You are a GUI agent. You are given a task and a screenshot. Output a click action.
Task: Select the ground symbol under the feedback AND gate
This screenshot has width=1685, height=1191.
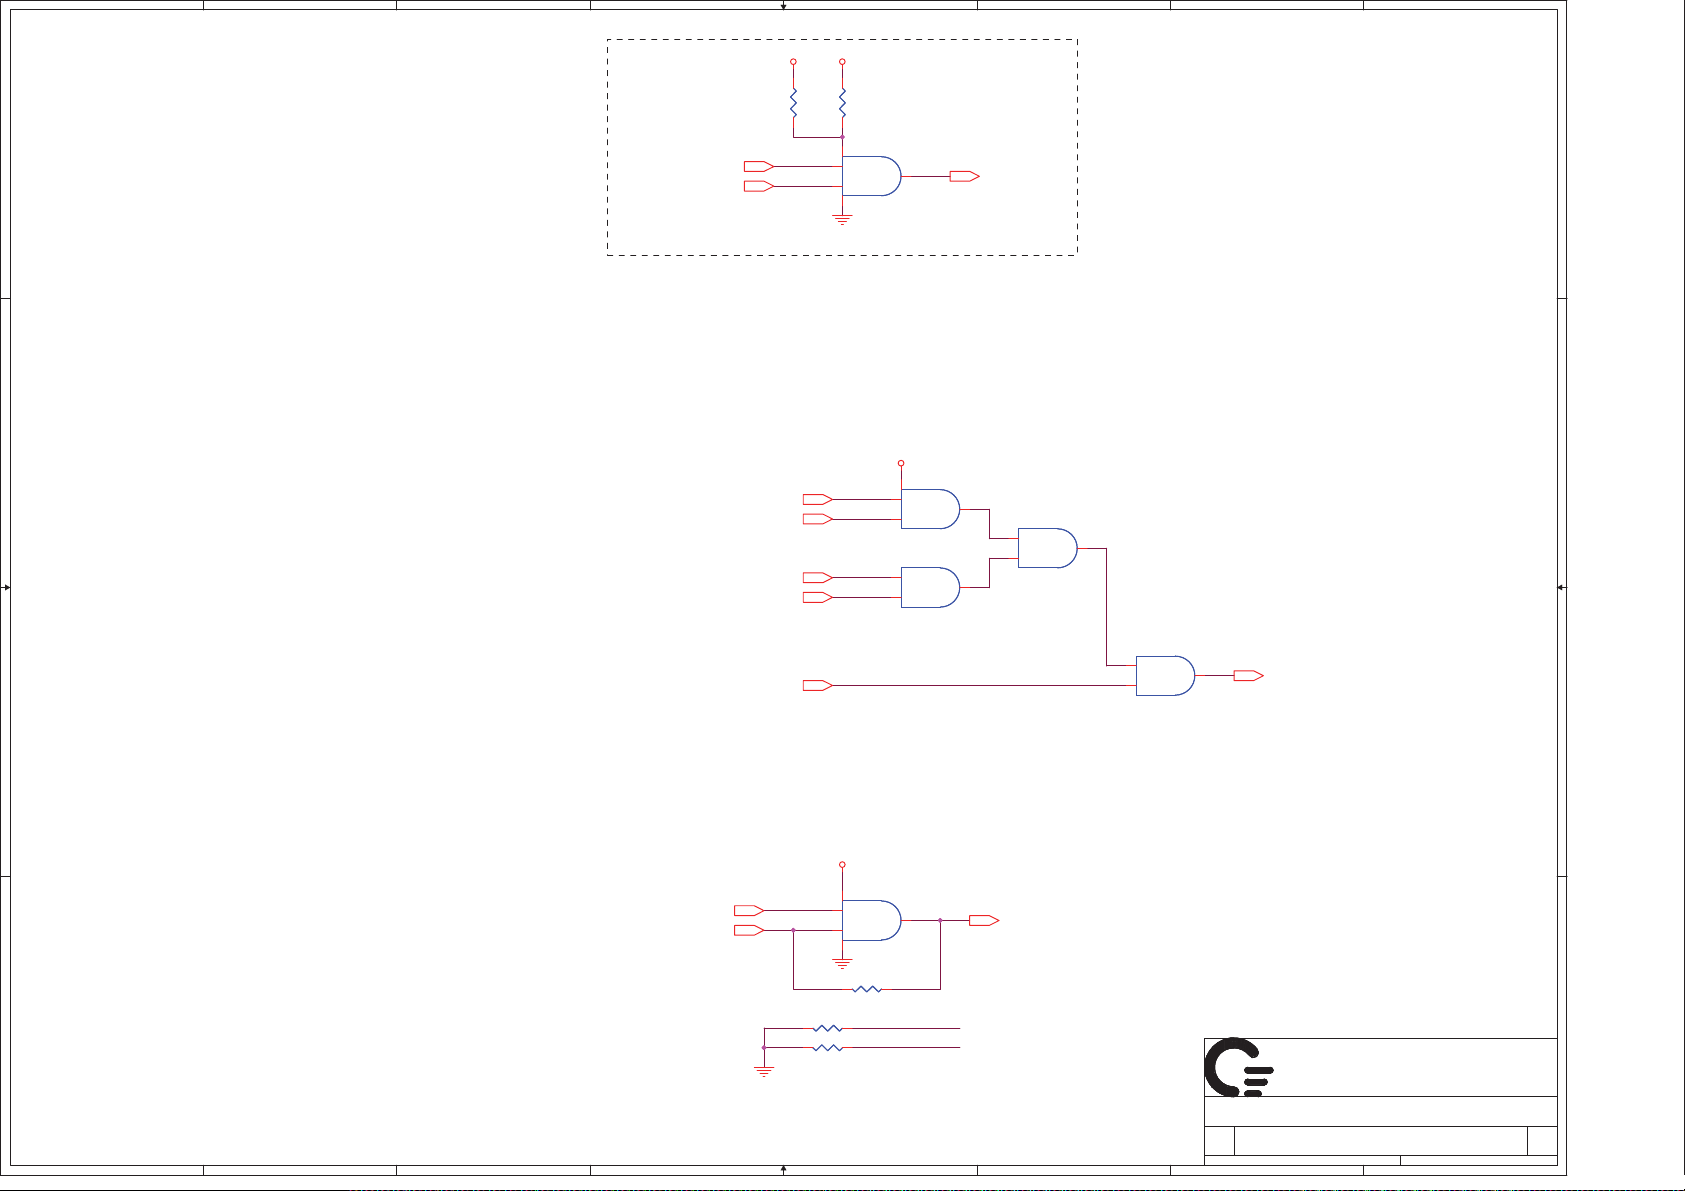pos(842,964)
